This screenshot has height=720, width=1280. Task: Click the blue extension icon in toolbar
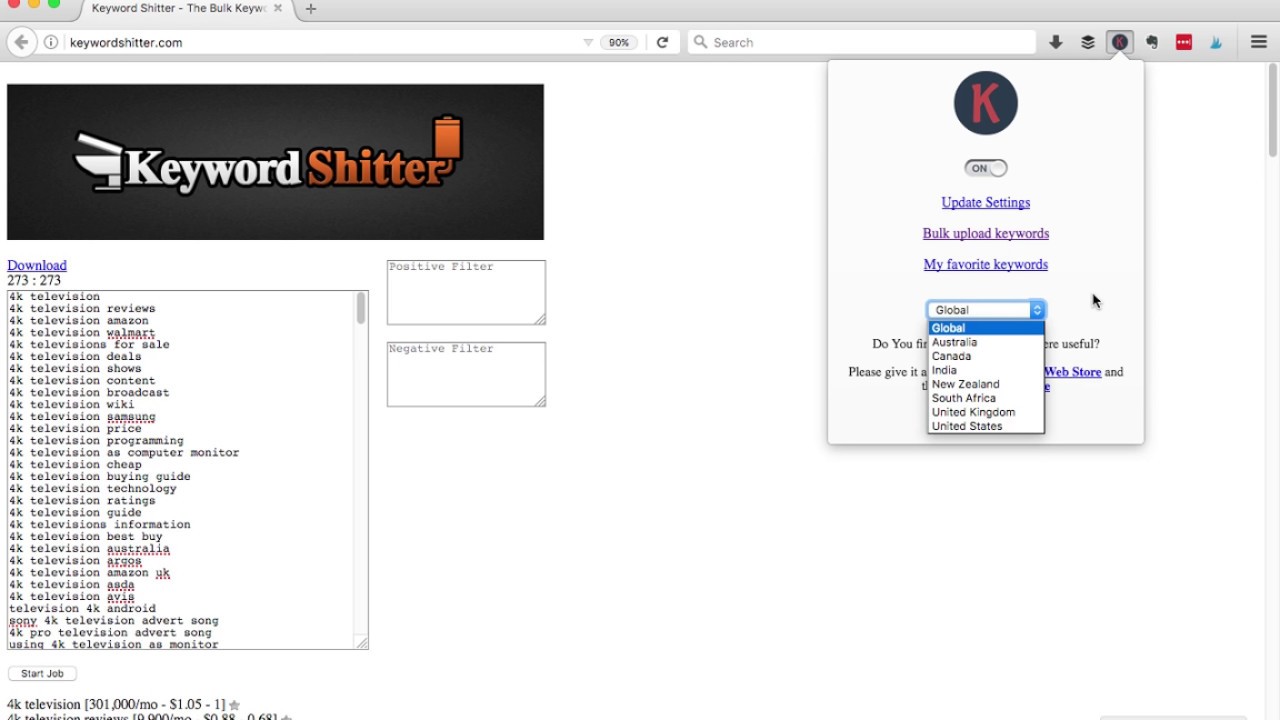pos(1216,42)
